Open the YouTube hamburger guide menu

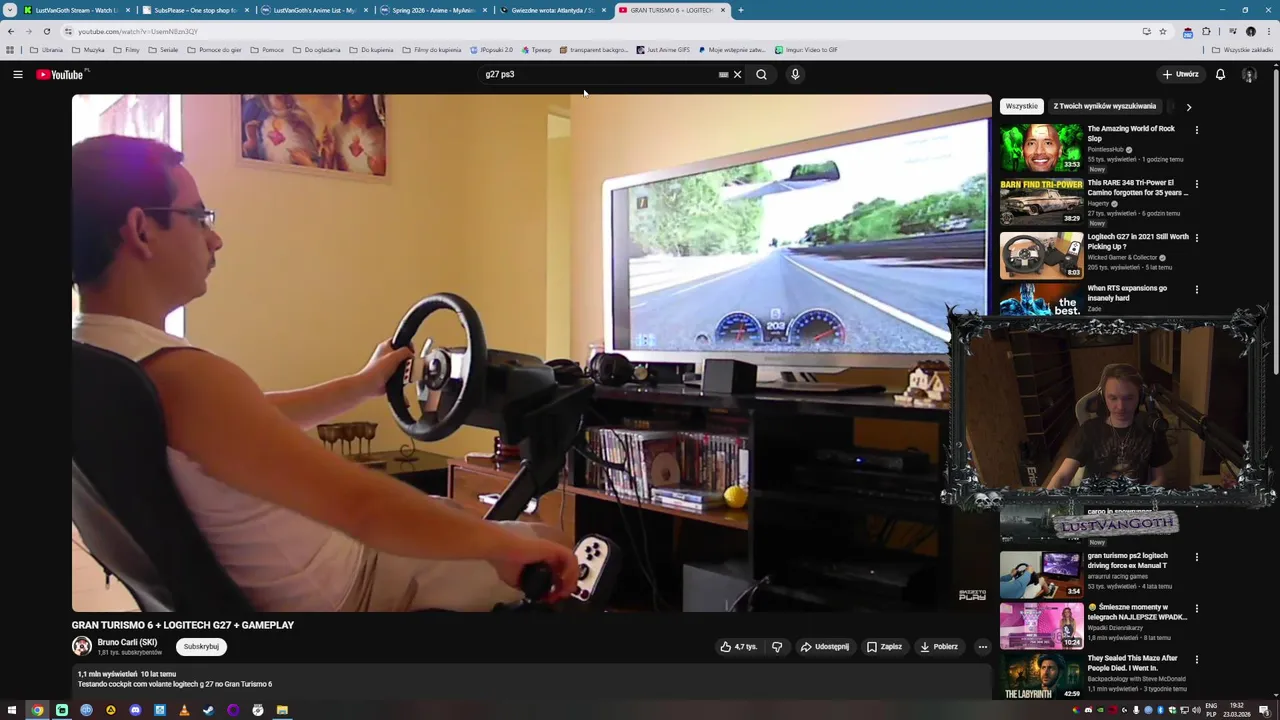(x=17, y=74)
